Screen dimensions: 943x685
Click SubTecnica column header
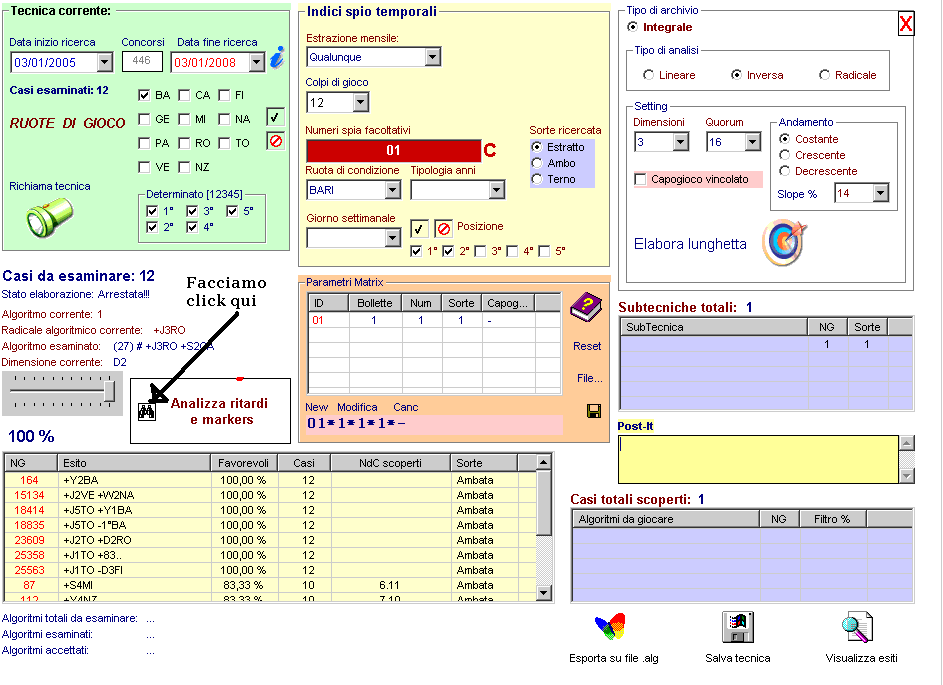click(714, 327)
